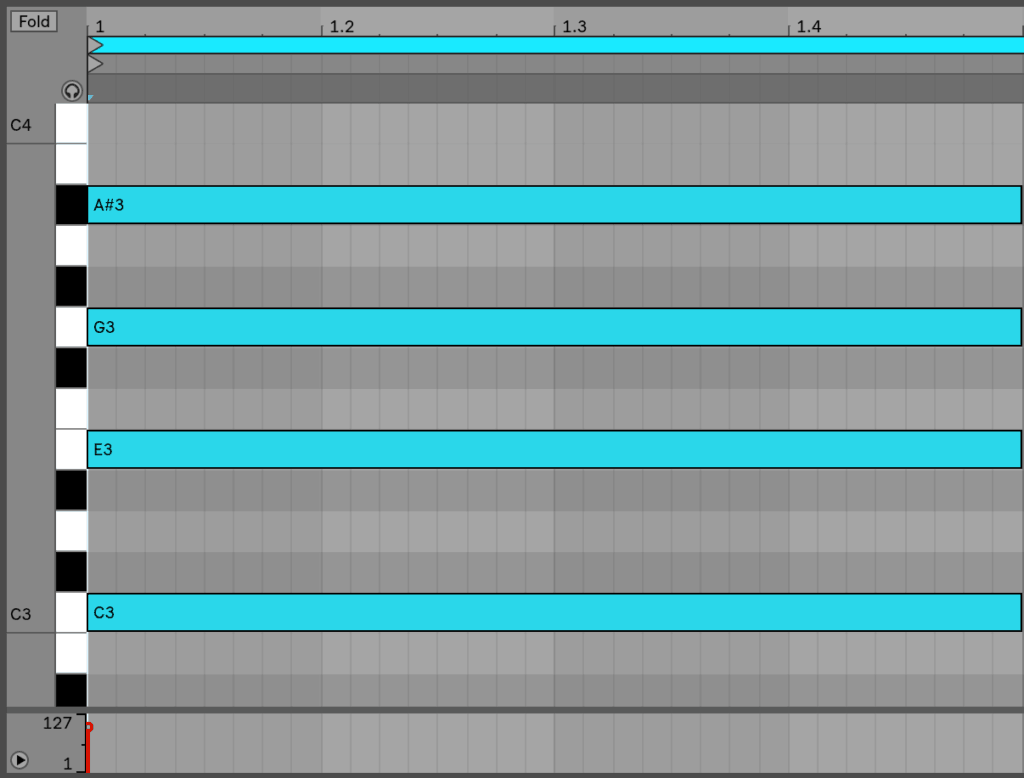Click the C#3 black piano key
Viewport: 1024px width, 778px height.
[x=71, y=572]
